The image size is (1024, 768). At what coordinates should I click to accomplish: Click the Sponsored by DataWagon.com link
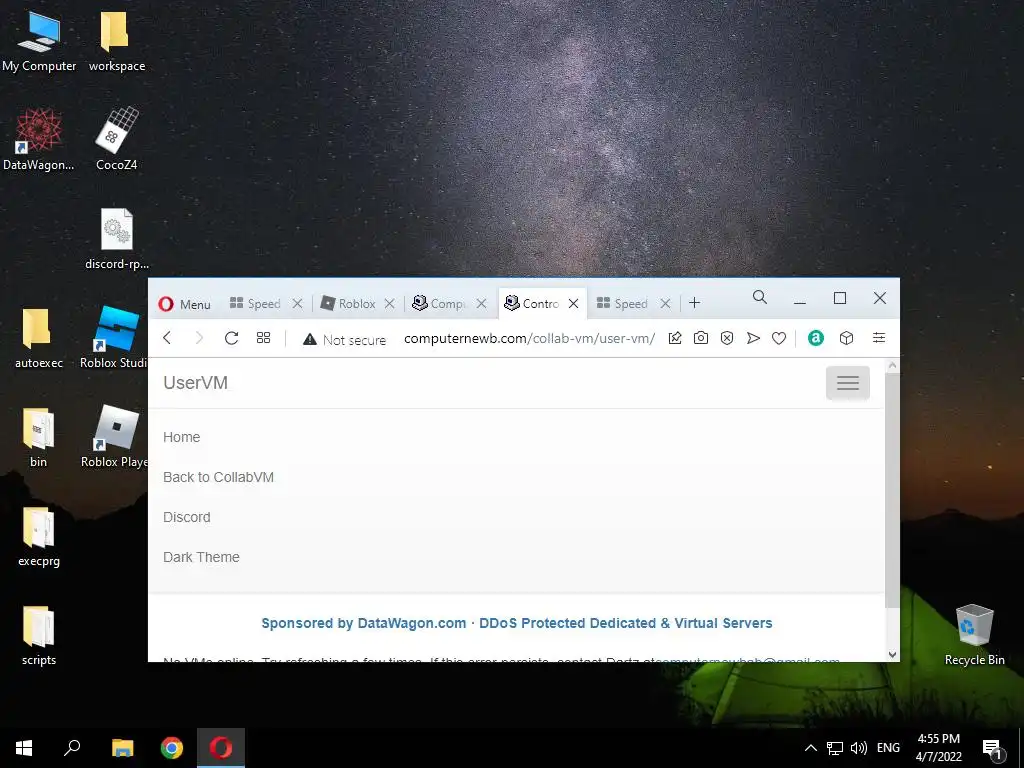(x=517, y=623)
